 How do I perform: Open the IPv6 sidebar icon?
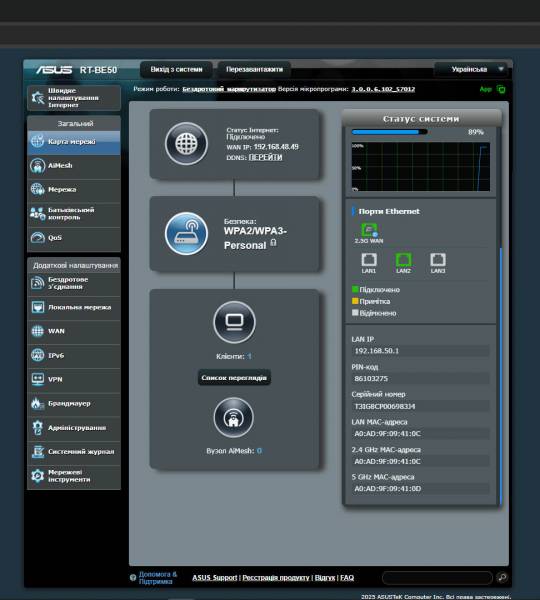tap(38, 355)
